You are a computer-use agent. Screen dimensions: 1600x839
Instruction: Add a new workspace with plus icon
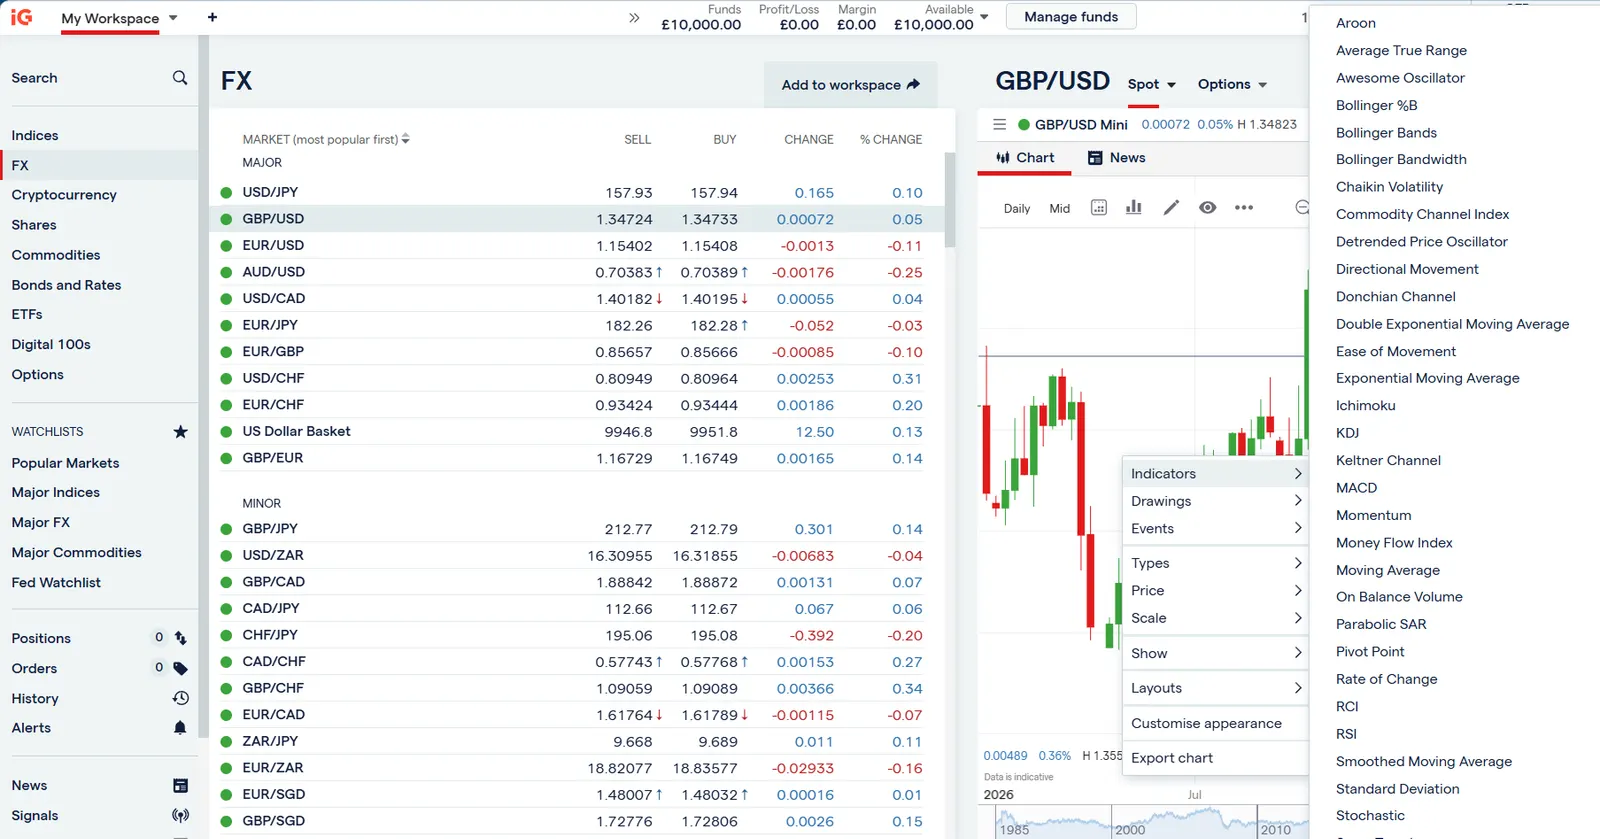click(212, 17)
